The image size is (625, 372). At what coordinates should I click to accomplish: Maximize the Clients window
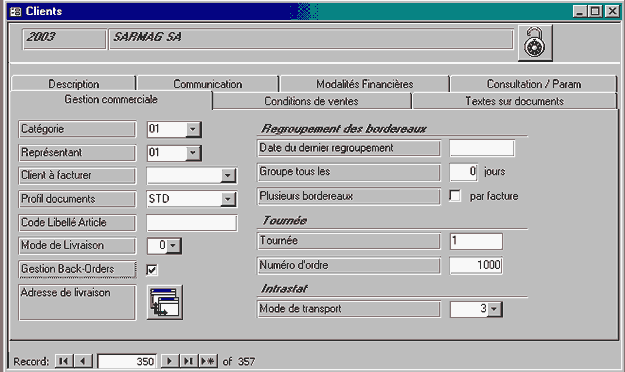pos(595,11)
